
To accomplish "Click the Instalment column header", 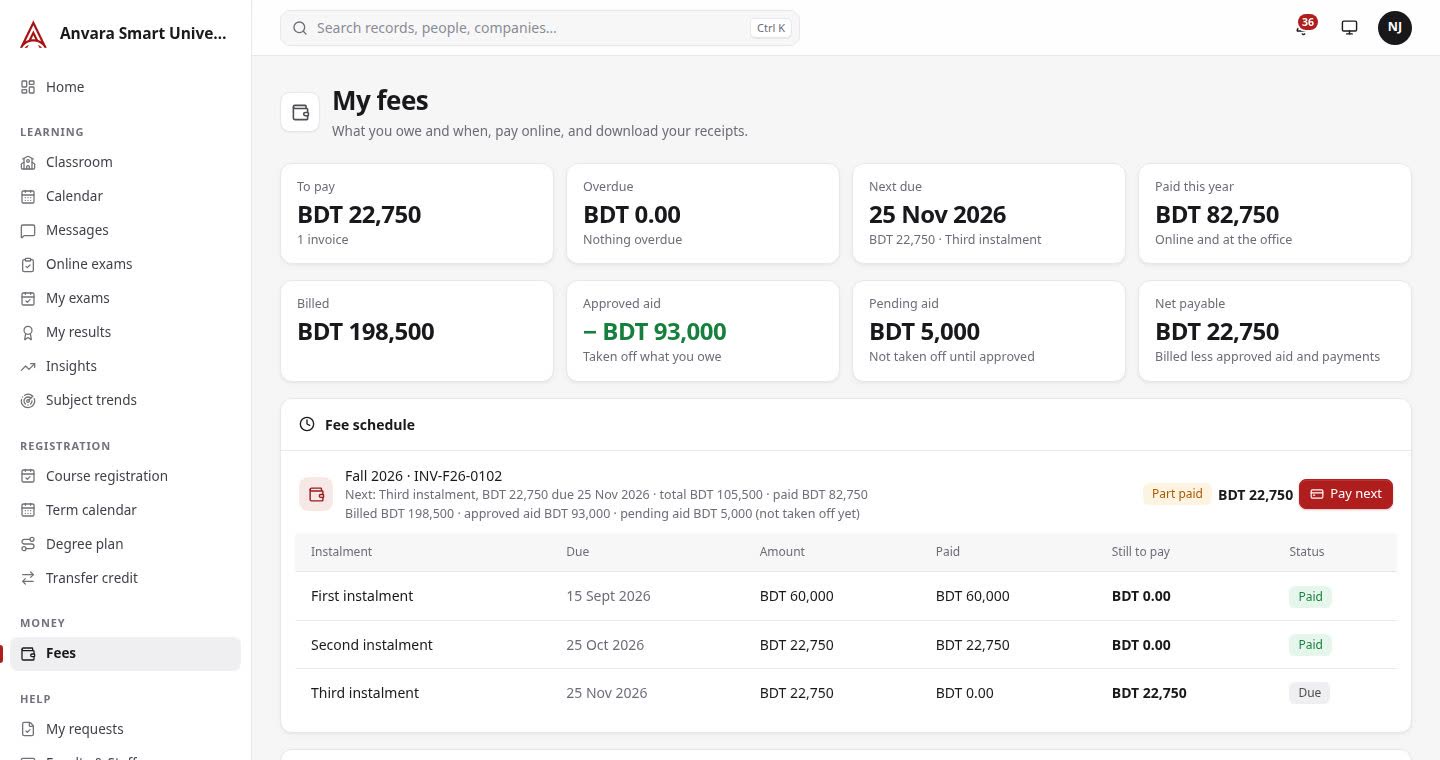I will [341, 552].
